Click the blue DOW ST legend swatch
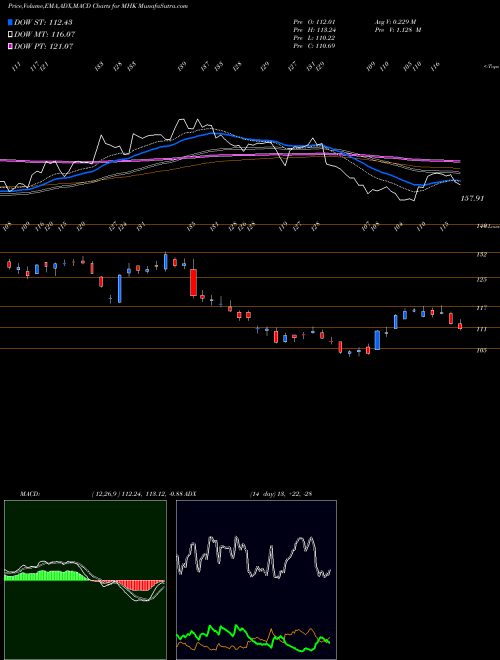 click(10, 22)
